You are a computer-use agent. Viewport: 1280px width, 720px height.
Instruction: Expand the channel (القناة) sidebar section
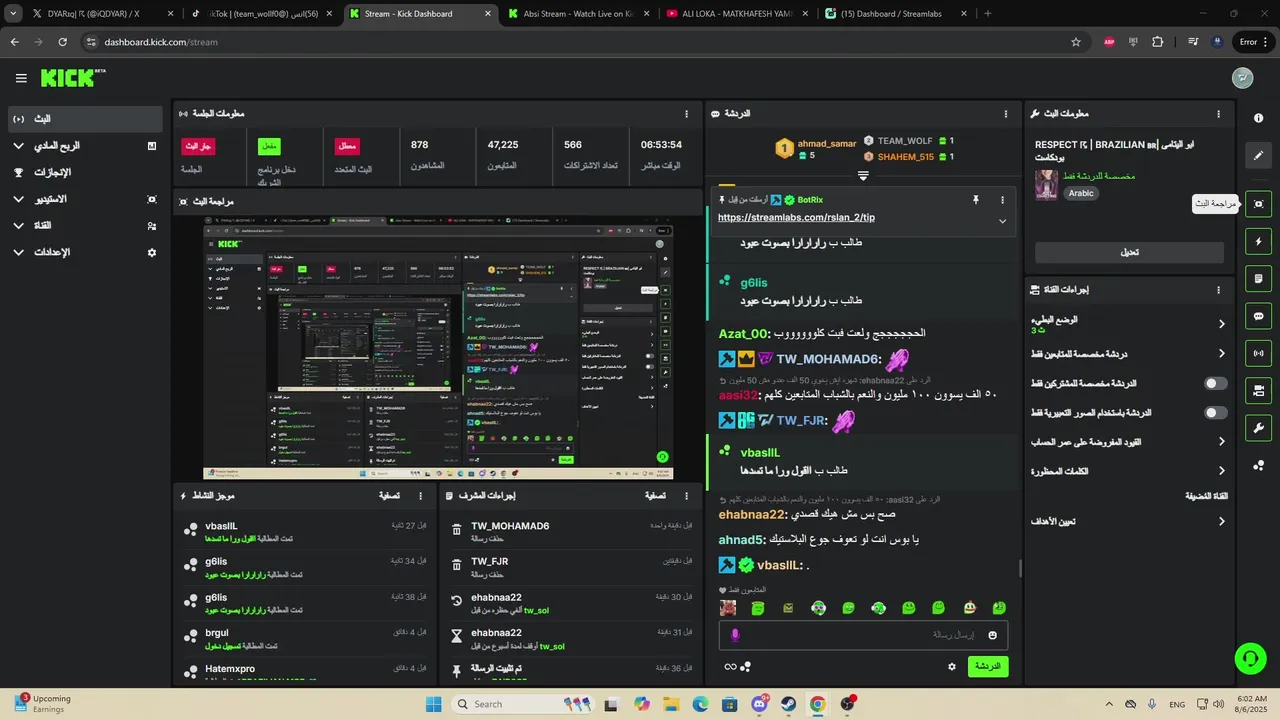tap(85, 226)
